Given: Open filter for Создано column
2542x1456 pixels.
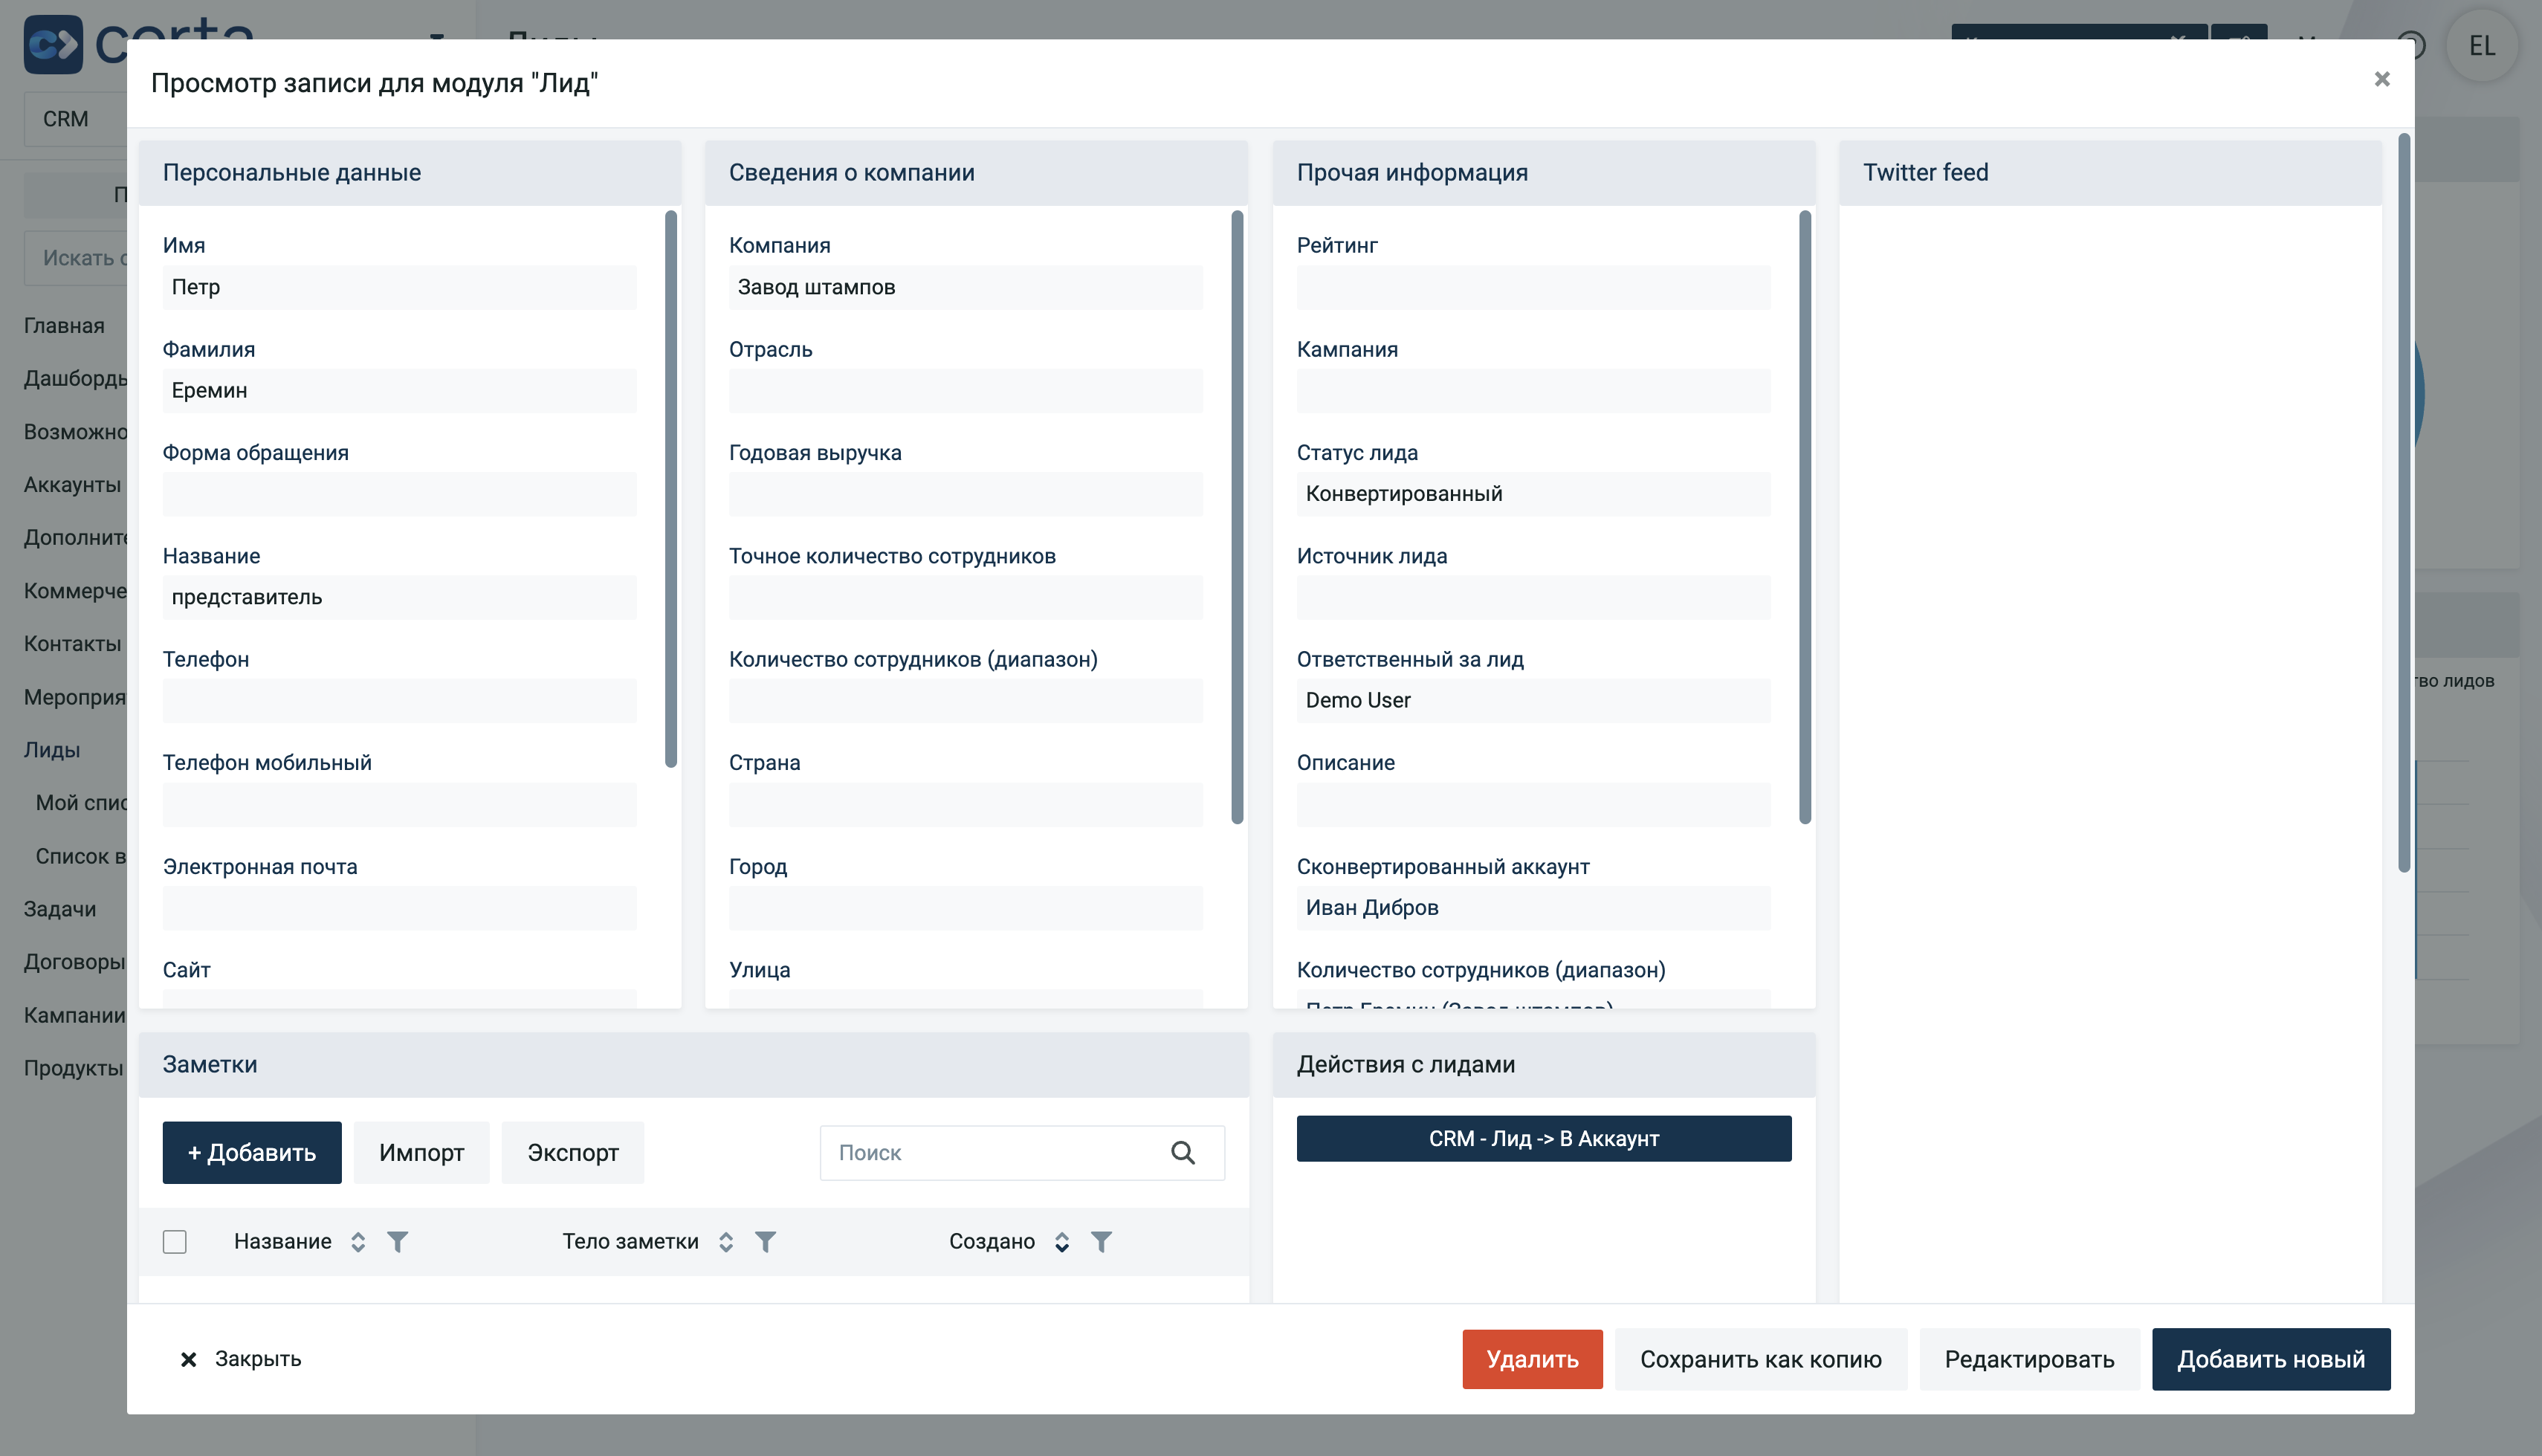Looking at the screenshot, I should coord(1101,1242).
